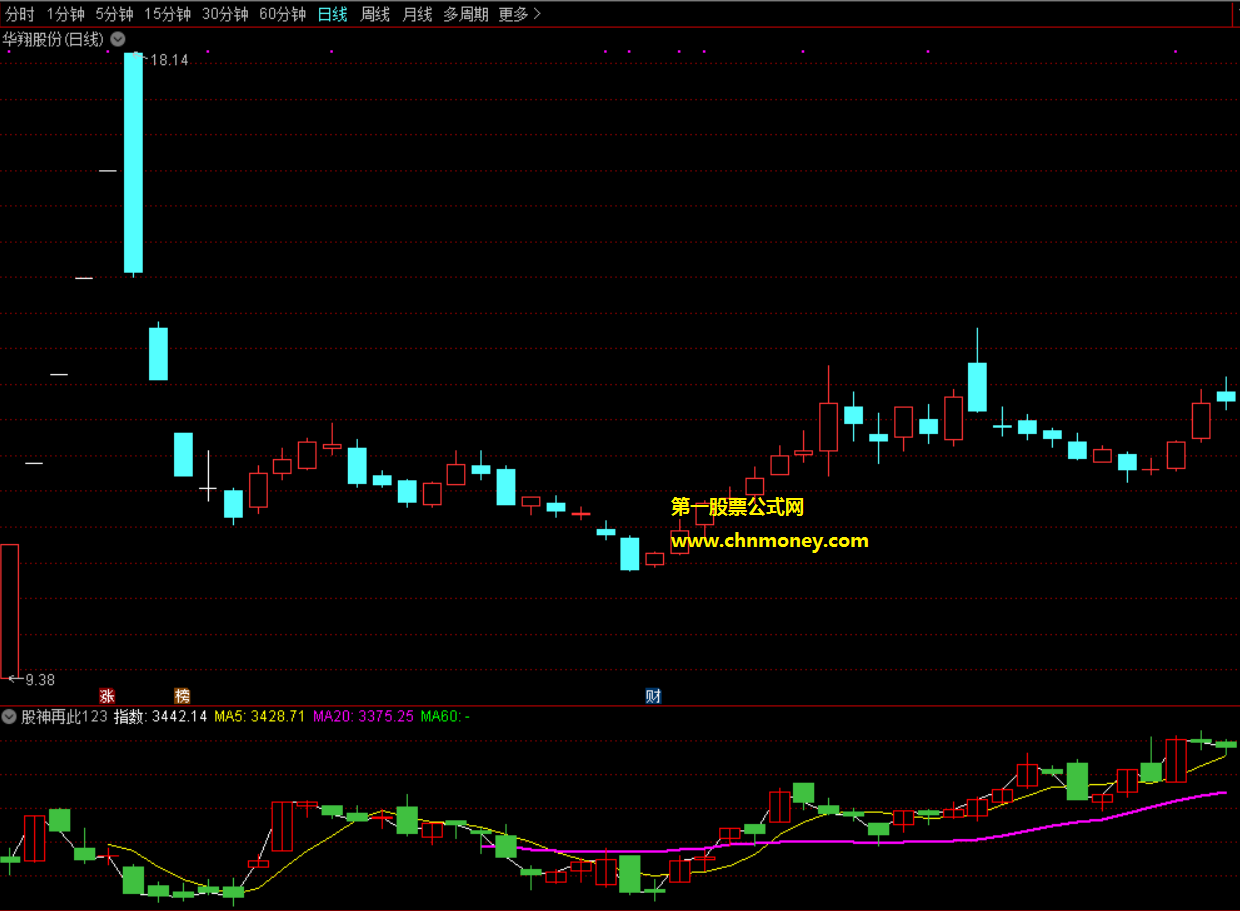Image resolution: width=1240 pixels, height=911 pixels.
Task: Click the 华翔股份(日线) chart title
Action: coord(52,39)
